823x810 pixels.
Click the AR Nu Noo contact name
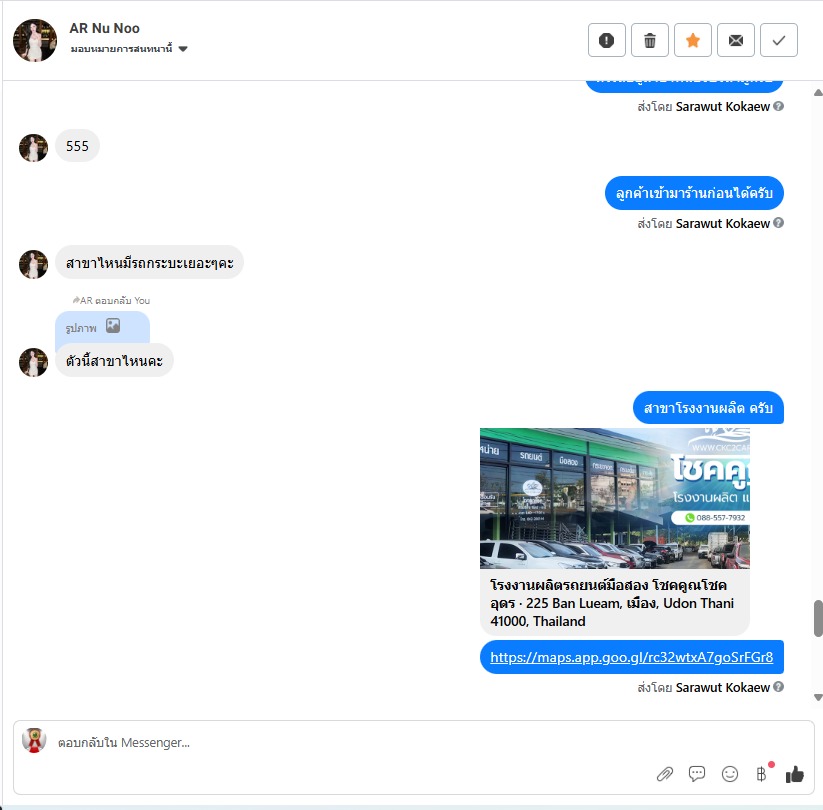104,28
